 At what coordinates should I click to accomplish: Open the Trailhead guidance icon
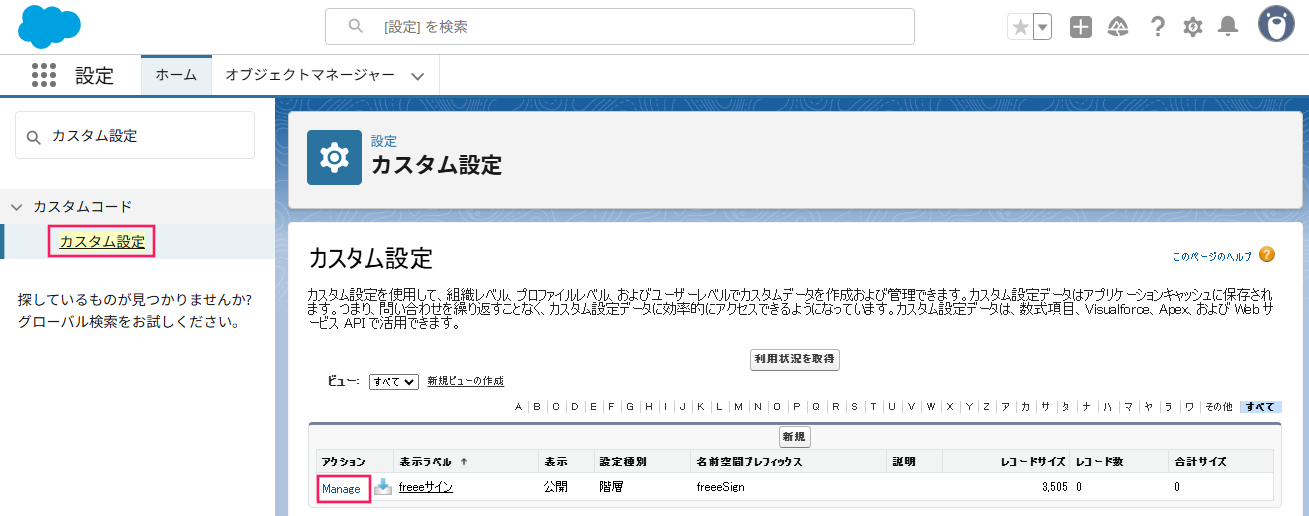coord(1119,27)
